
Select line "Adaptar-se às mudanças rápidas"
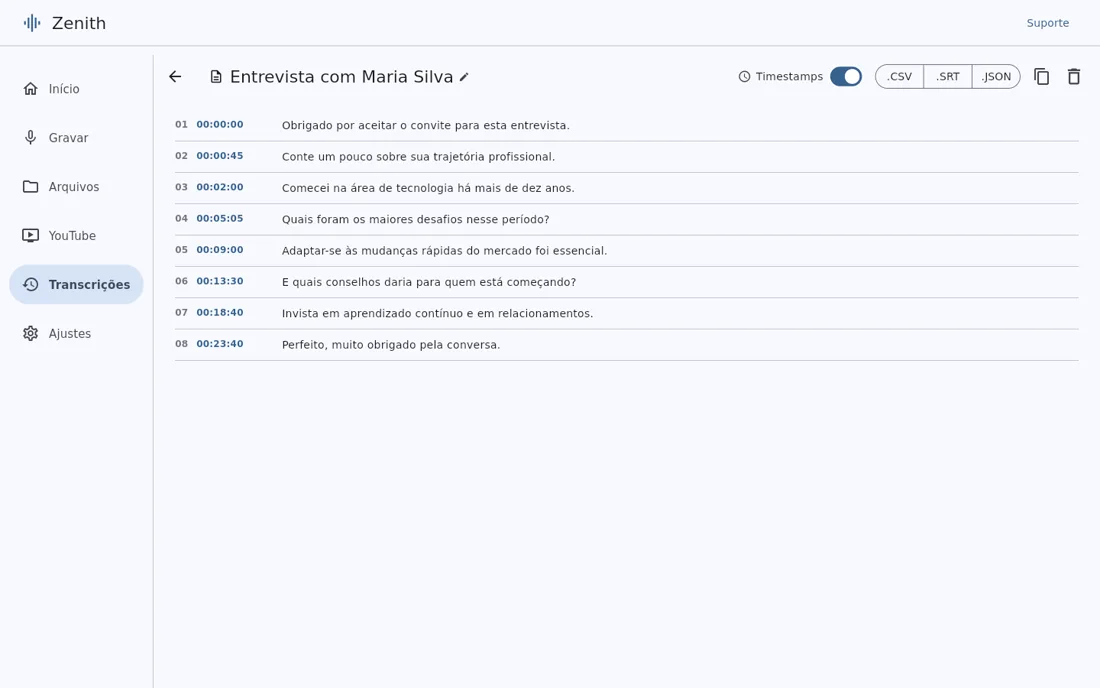coord(445,250)
